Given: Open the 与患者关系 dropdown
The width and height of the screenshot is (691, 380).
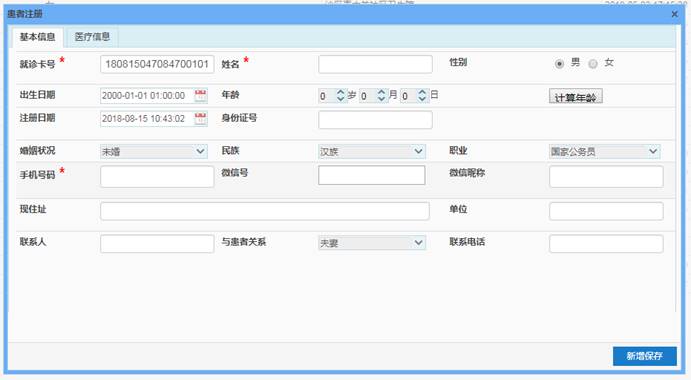Looking at the screenshot, I should point(372,242).
